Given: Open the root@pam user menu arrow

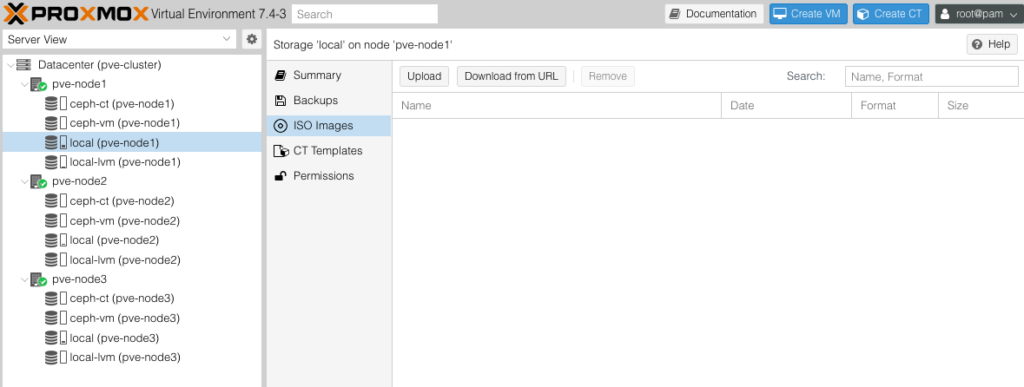Looking at the screenshot, I should tap(1013, 14).
